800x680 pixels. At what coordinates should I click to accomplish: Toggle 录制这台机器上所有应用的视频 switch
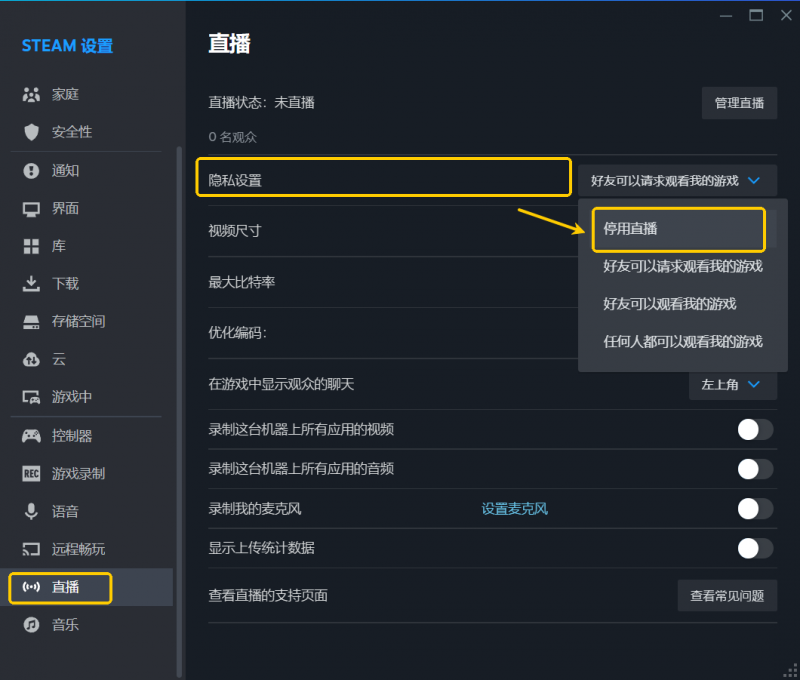755,430
